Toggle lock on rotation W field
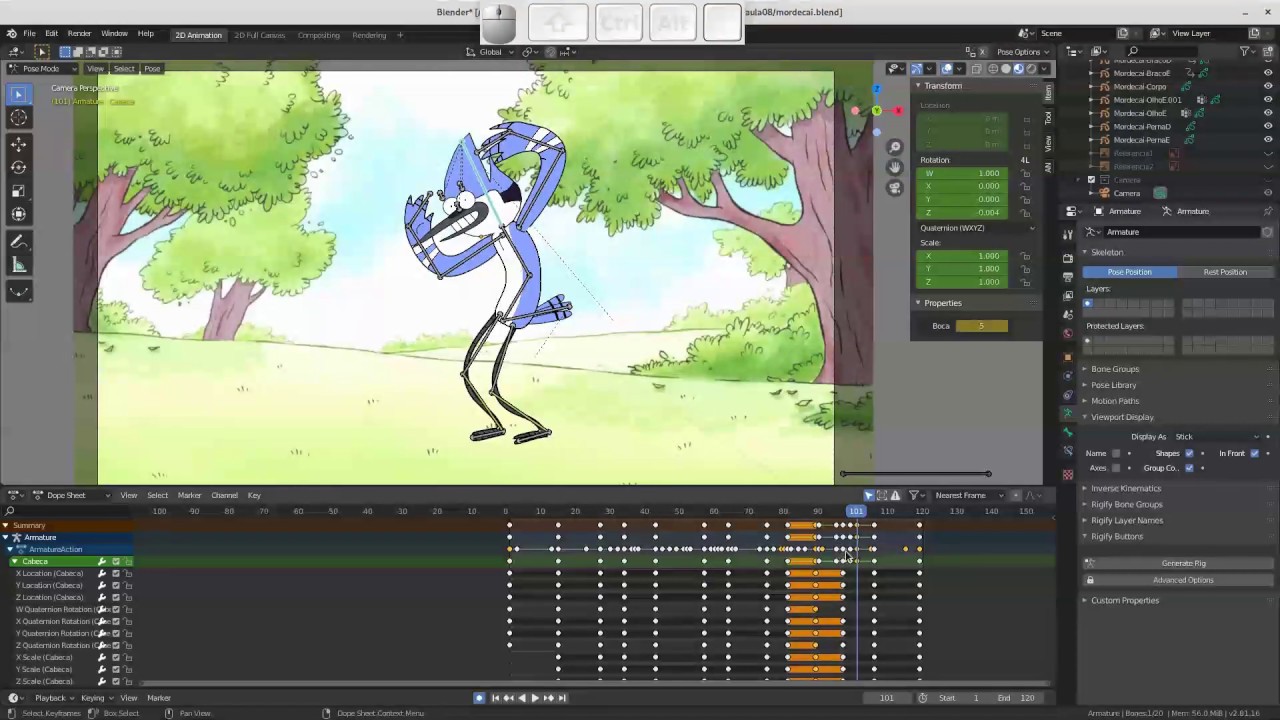 pos(1025,174)
